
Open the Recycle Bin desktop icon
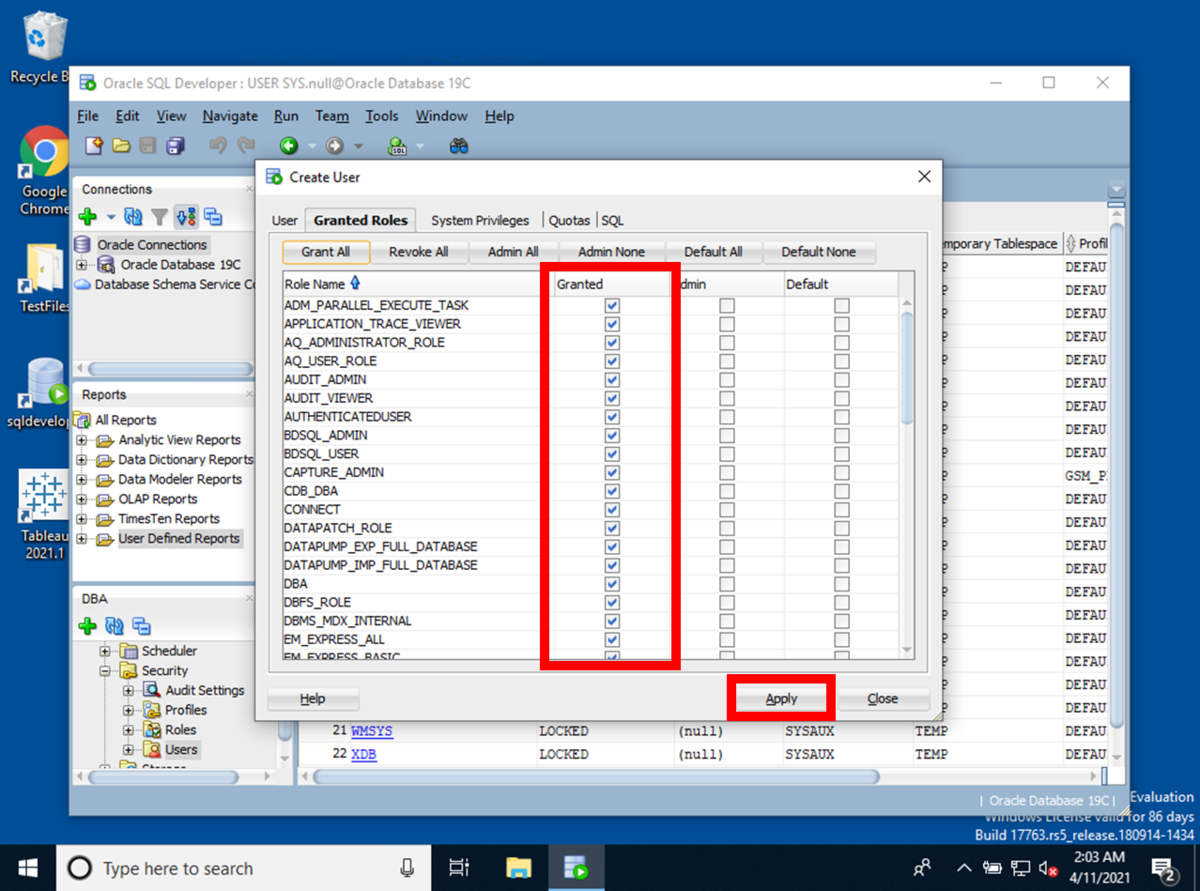44,48
